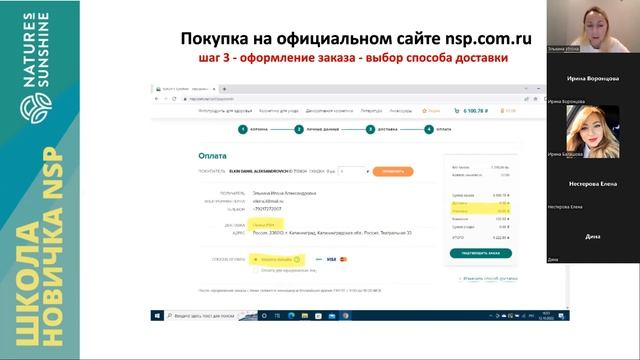Open the Mail app from the taskbar
The width and height of the screenshot is (640, 360).
(x=332, y=316)
